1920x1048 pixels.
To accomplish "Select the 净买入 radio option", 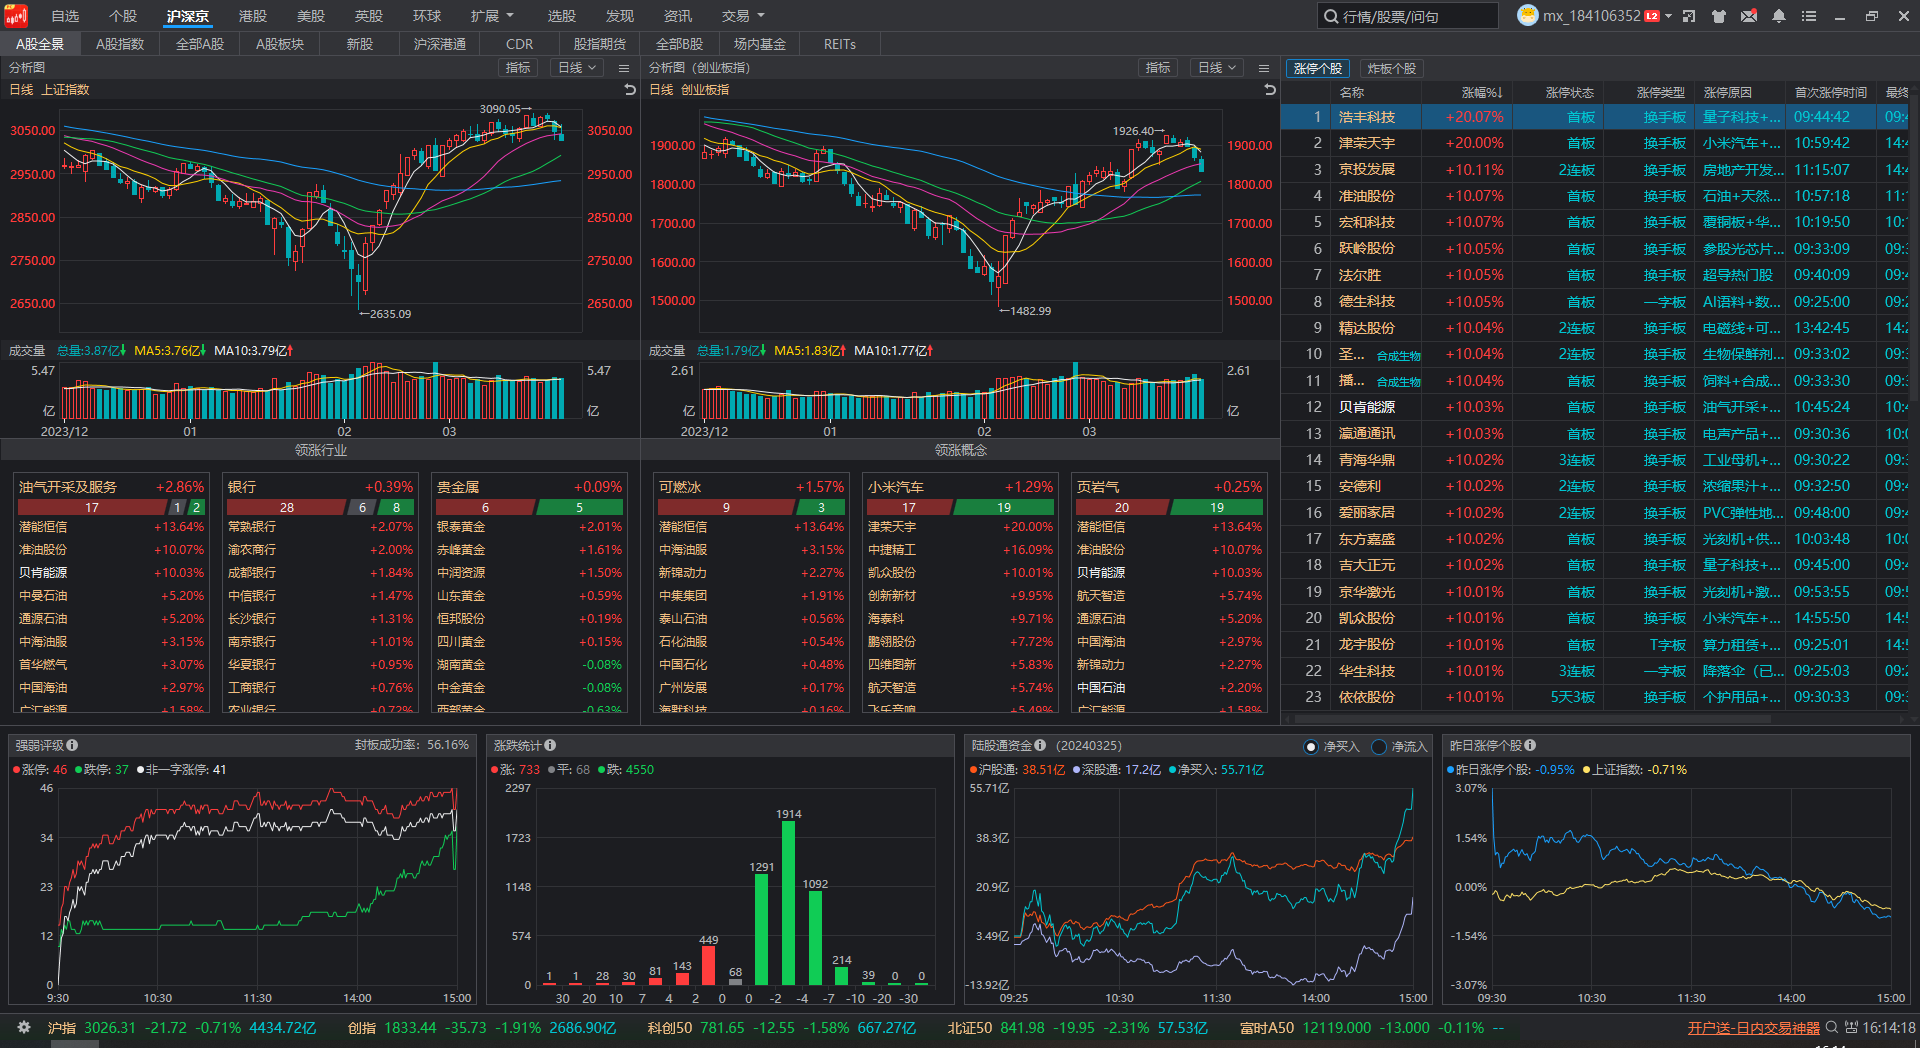I will point(1312,747).
